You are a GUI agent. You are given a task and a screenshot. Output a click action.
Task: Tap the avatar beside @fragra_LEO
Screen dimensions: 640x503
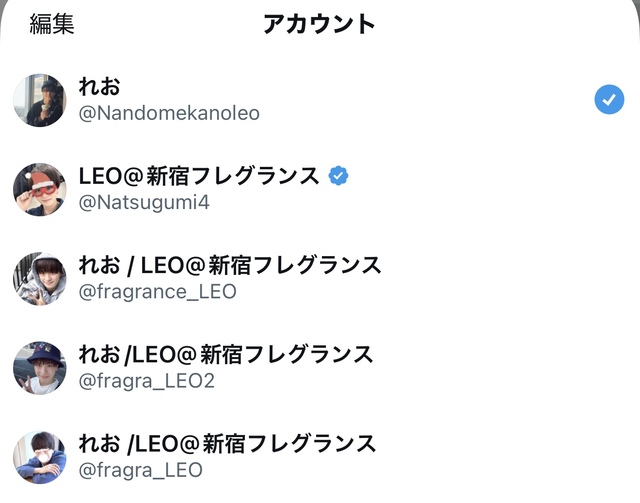tap(39, 456)
